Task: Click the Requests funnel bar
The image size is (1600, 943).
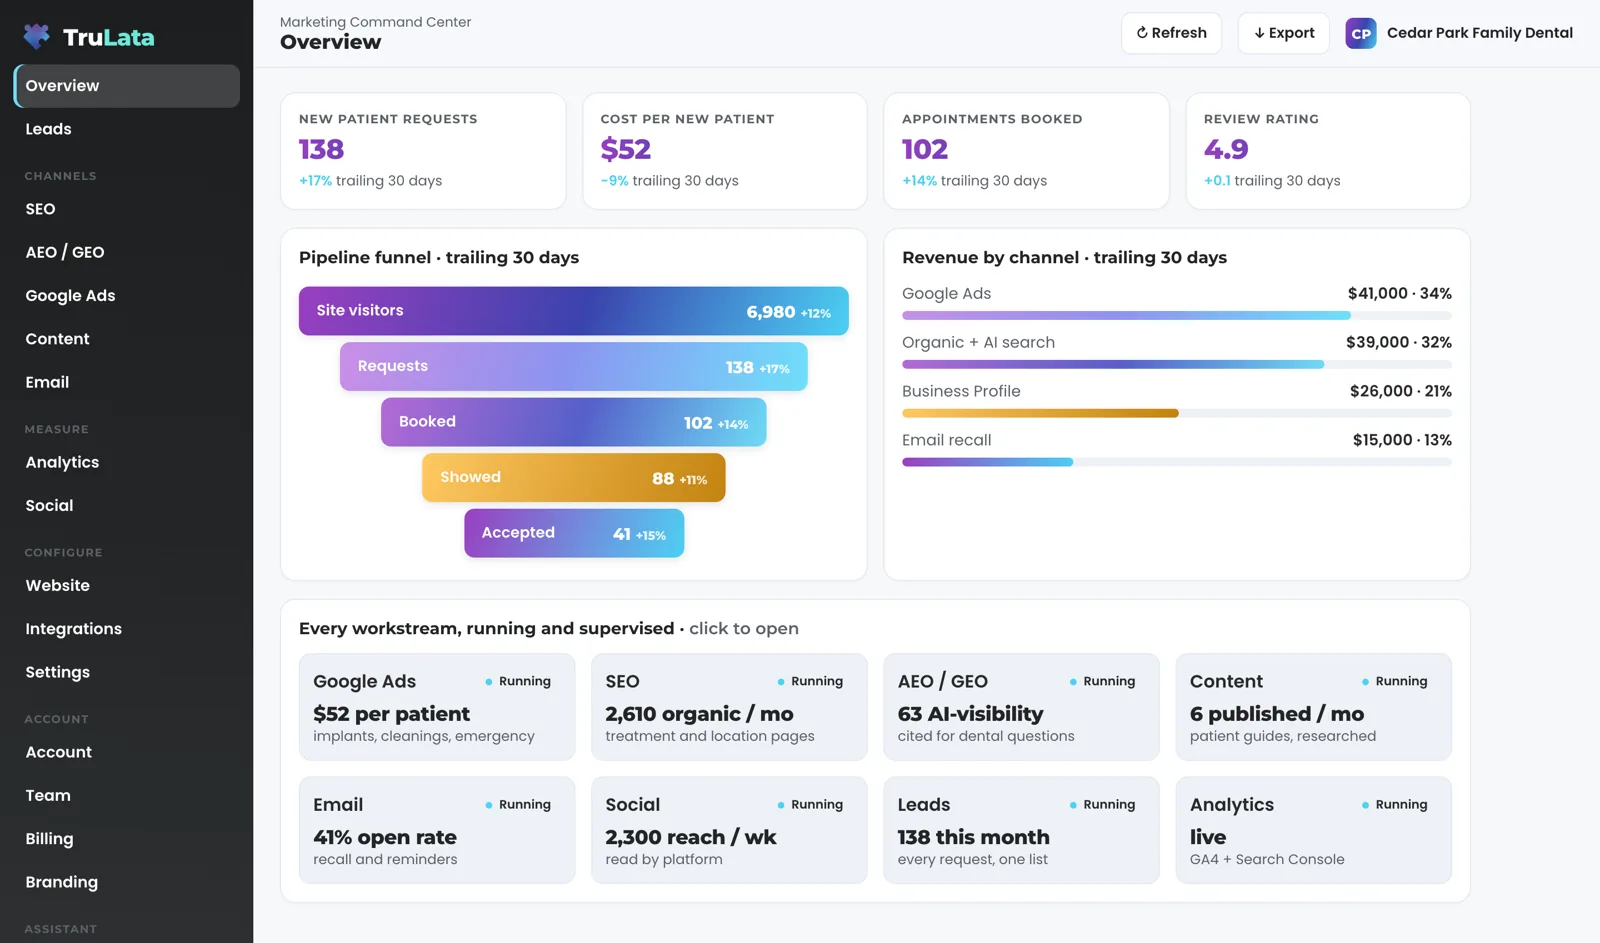Action: click(x=573, y=367)
